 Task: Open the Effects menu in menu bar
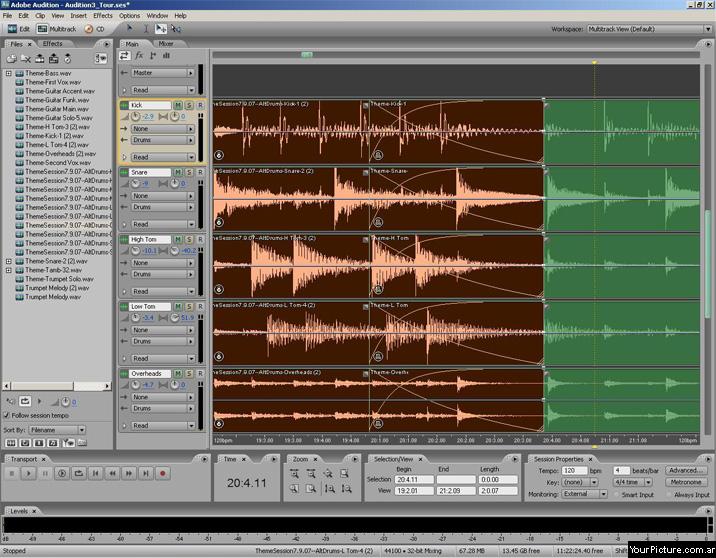coord(103,16)
